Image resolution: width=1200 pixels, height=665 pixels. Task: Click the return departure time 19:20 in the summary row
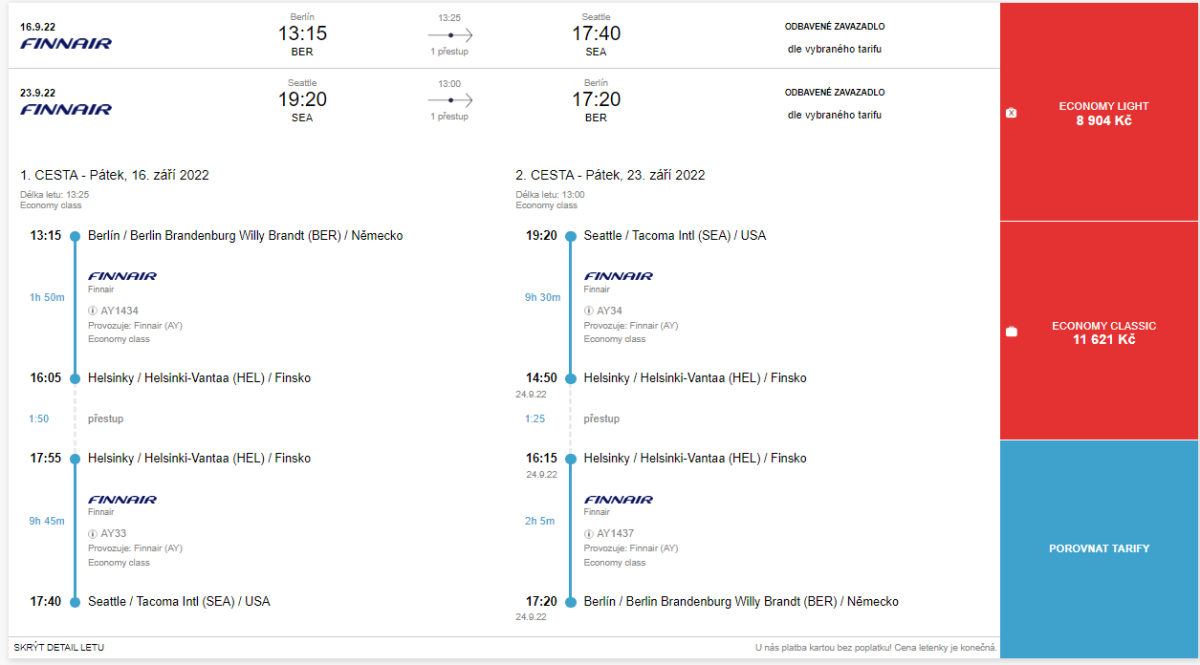[x=302, y=99]
